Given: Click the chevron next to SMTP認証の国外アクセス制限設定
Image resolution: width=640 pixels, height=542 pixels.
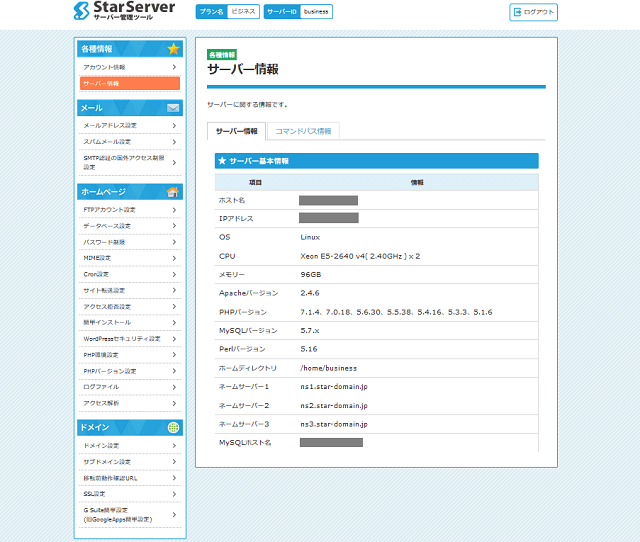Looking at the screenshot, I should click(x=174, y=162).
